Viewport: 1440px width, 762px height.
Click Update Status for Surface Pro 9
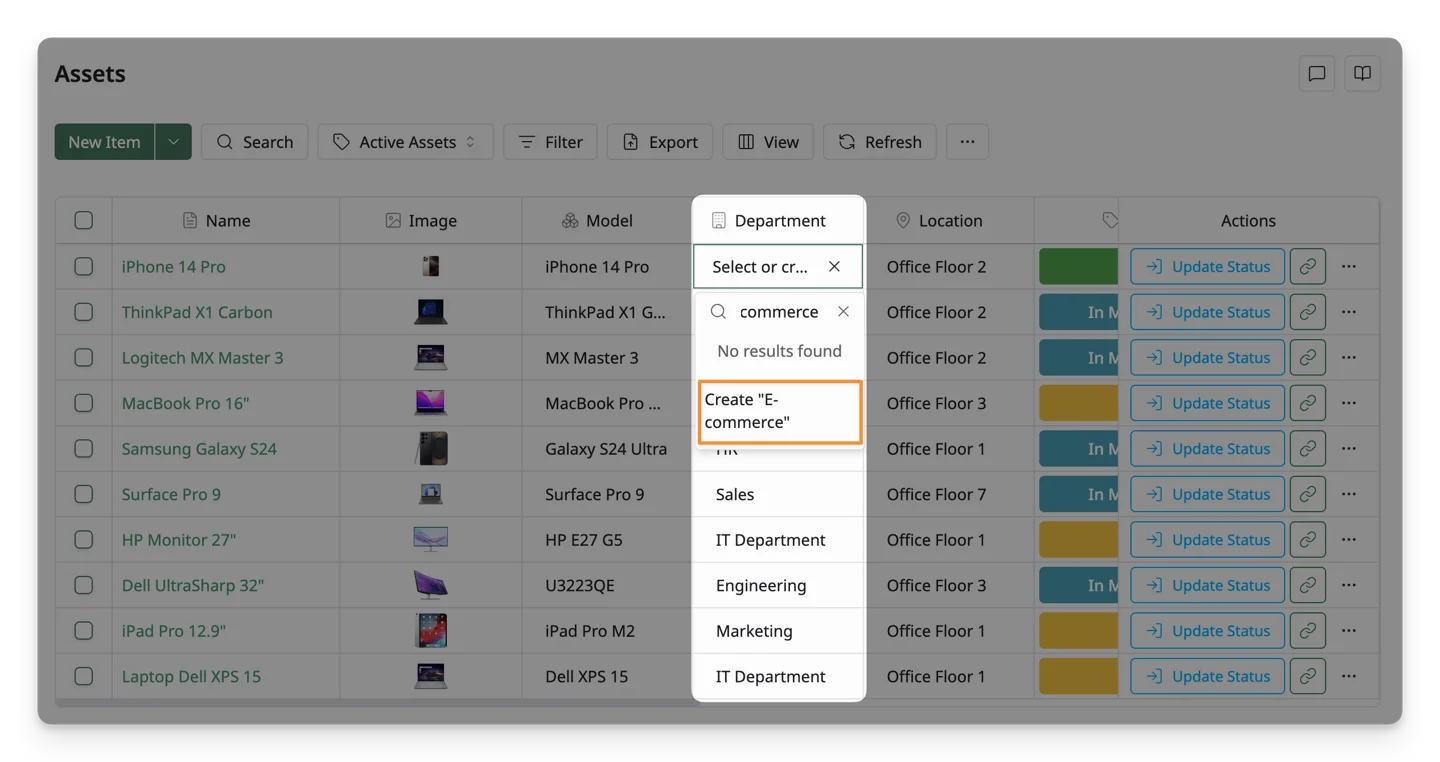1207,494
